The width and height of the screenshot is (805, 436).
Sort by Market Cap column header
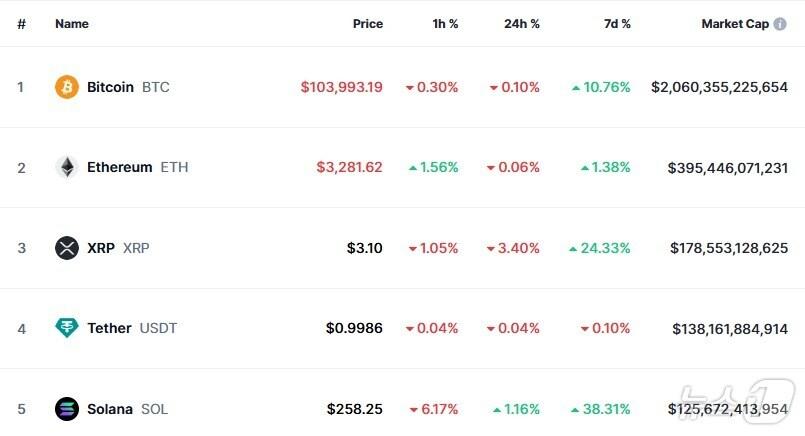pos(735,24)
